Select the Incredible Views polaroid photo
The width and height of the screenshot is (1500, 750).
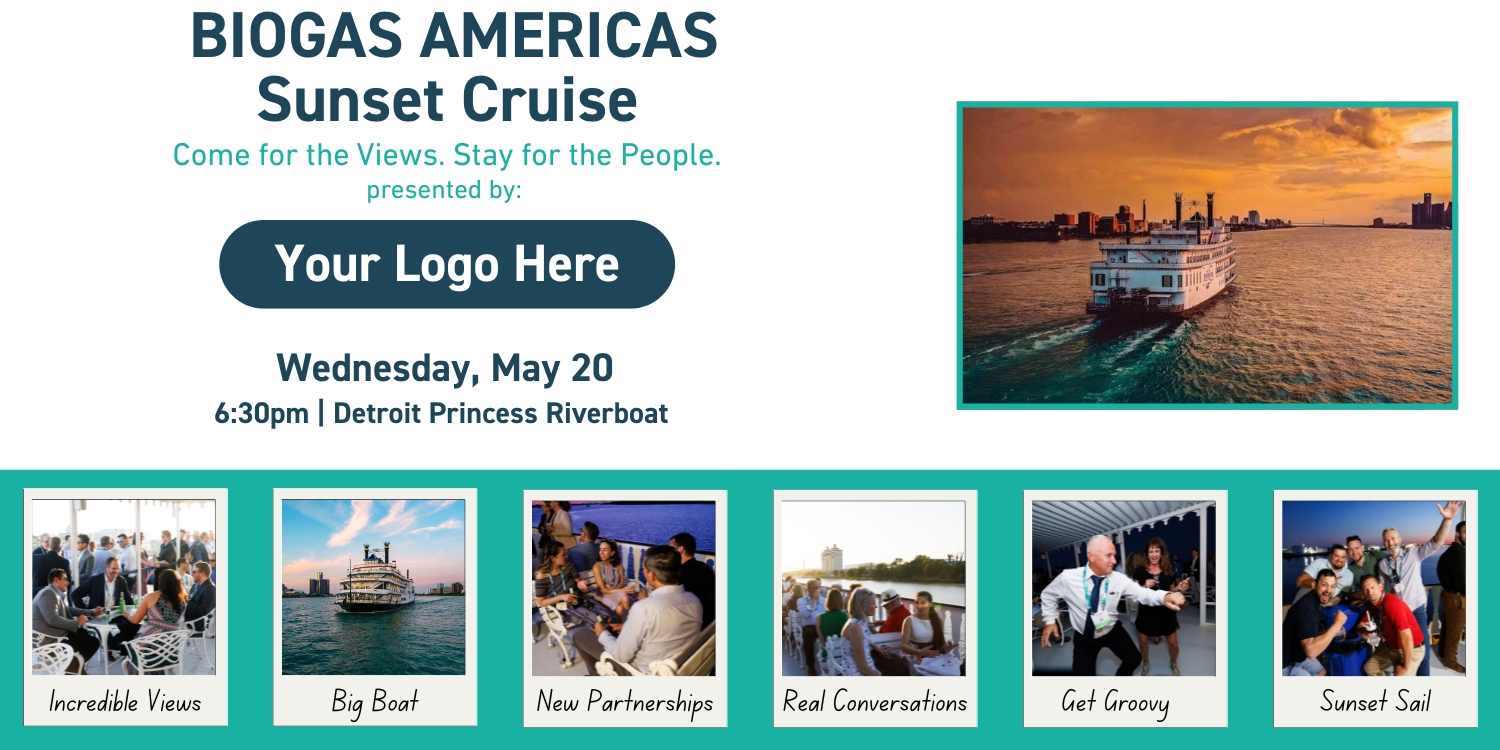coord(125,587)
